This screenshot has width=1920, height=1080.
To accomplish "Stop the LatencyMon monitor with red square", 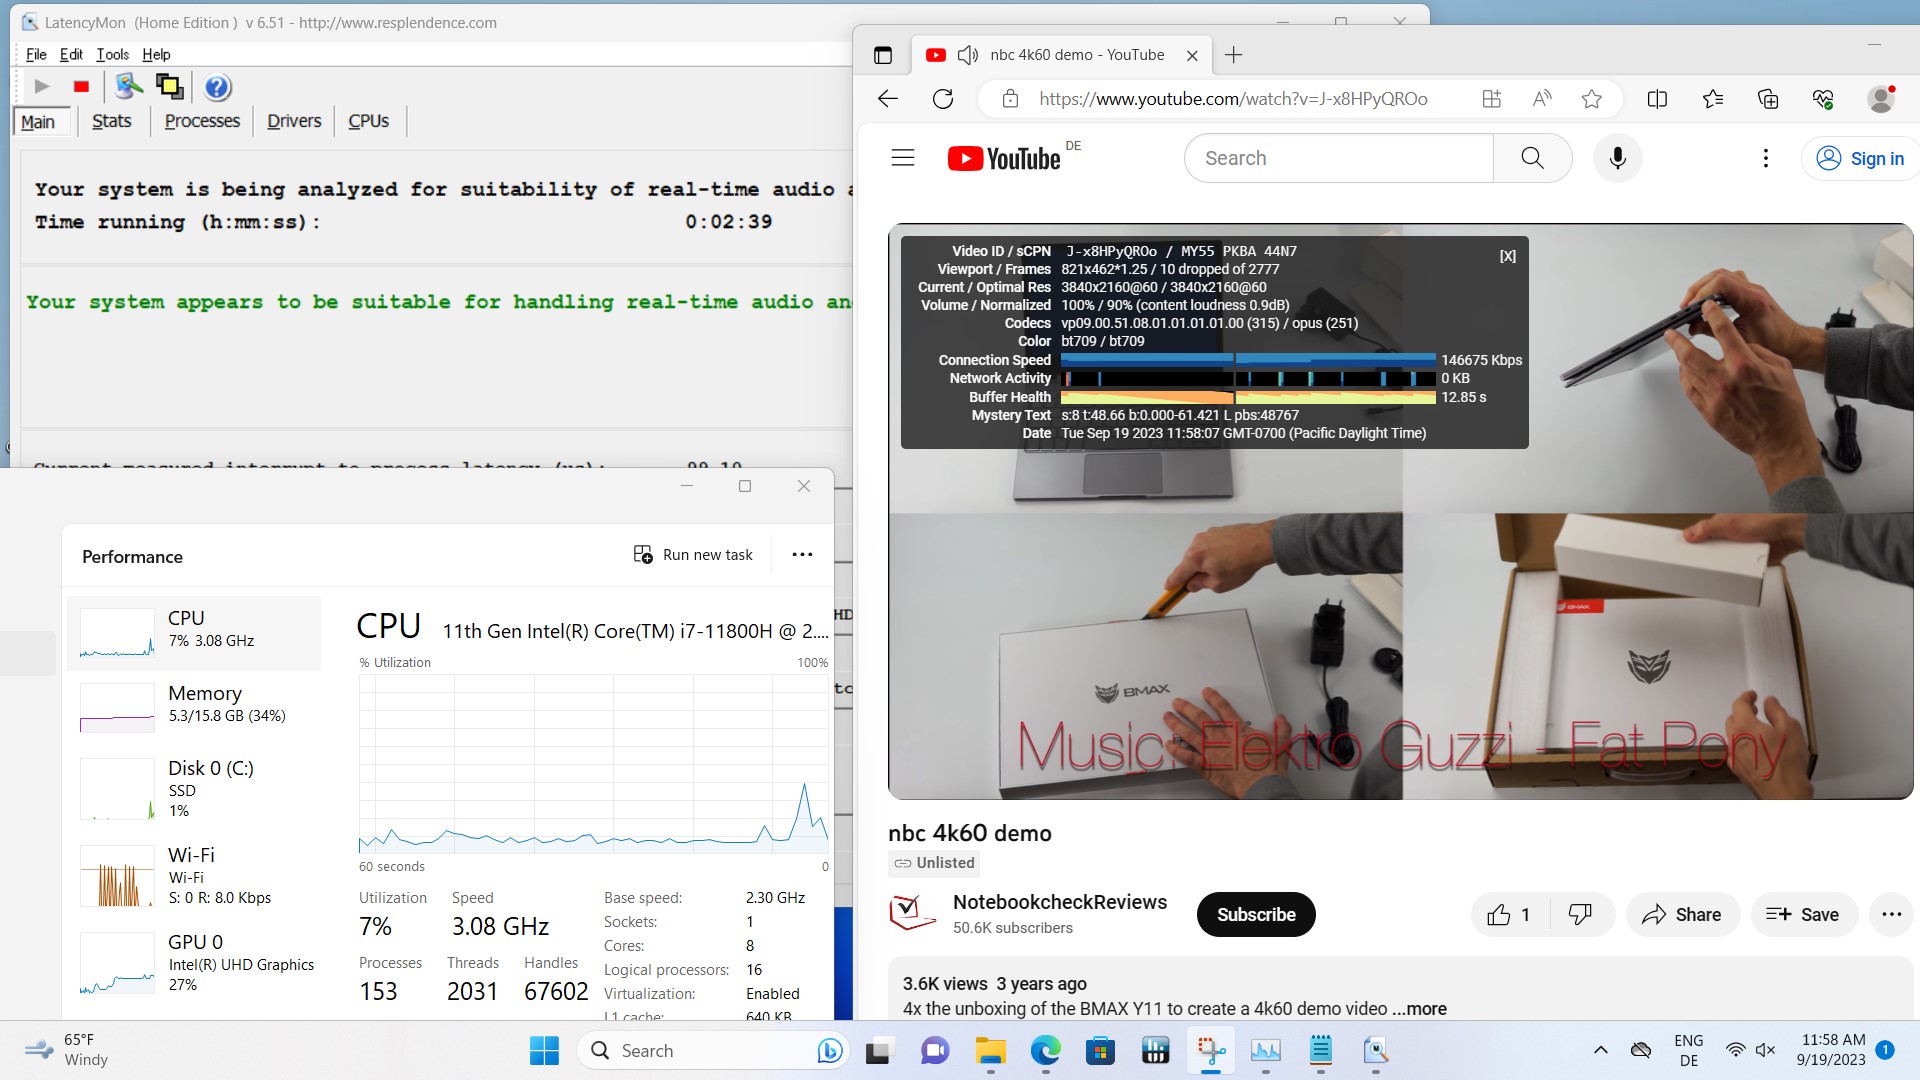I will point(82,87).
